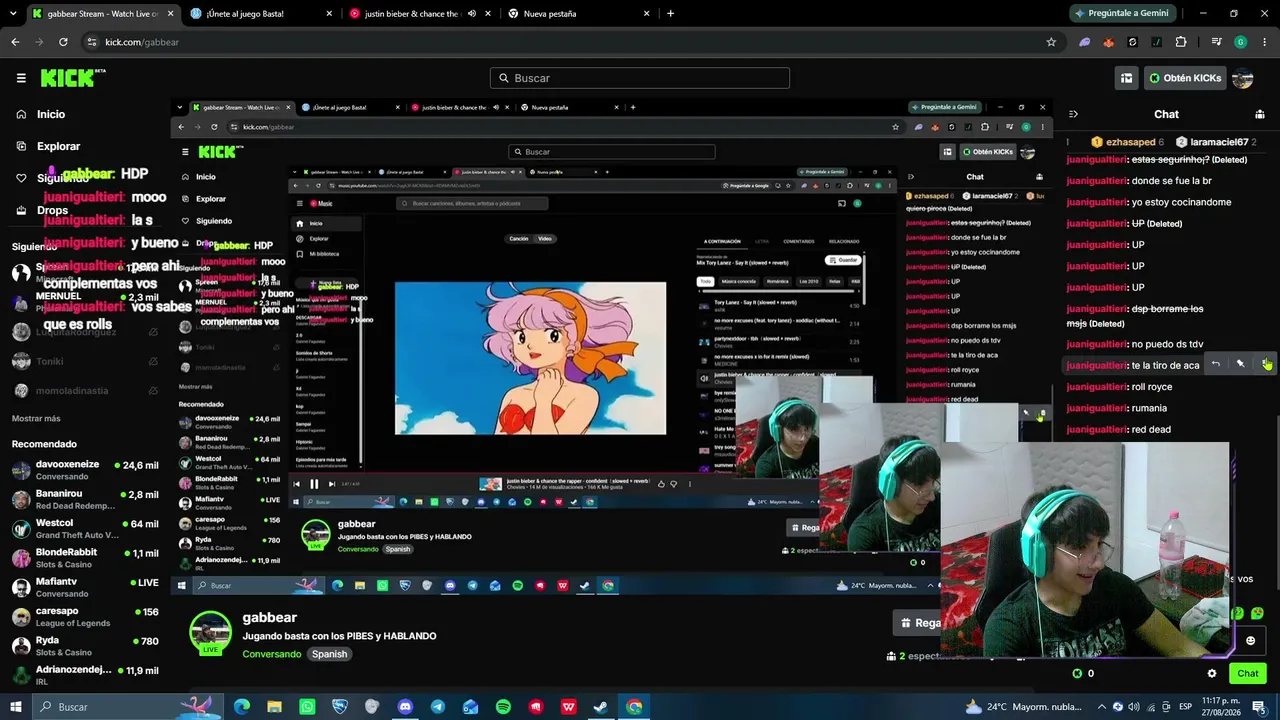Show hidden system tray icons

(x=1101, y=707)
